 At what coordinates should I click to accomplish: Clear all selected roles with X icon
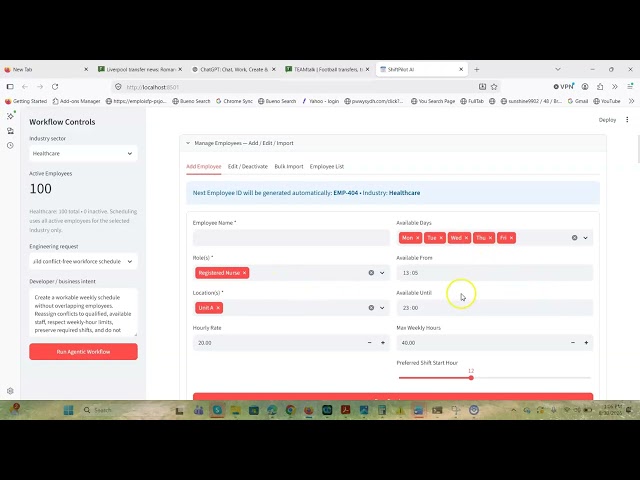point(371,273)
